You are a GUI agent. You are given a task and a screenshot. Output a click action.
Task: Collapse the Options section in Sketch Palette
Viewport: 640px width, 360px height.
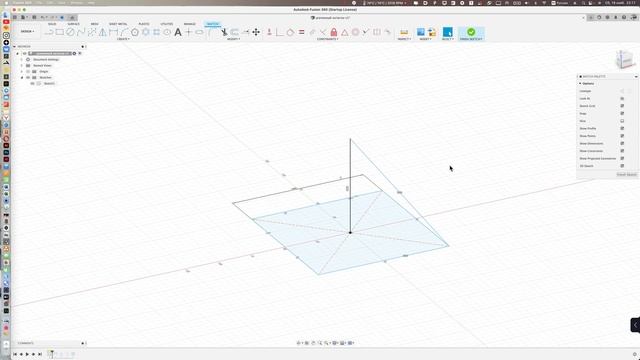click(580, 84)
